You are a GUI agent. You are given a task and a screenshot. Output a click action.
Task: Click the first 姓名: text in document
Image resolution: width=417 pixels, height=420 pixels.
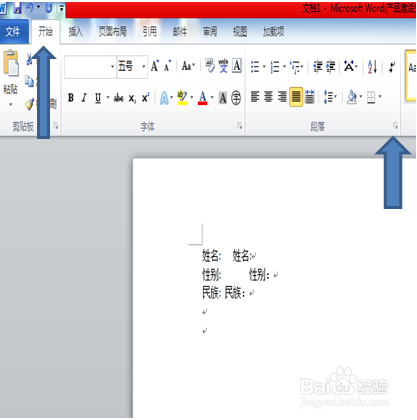click(x=212, y=256)
